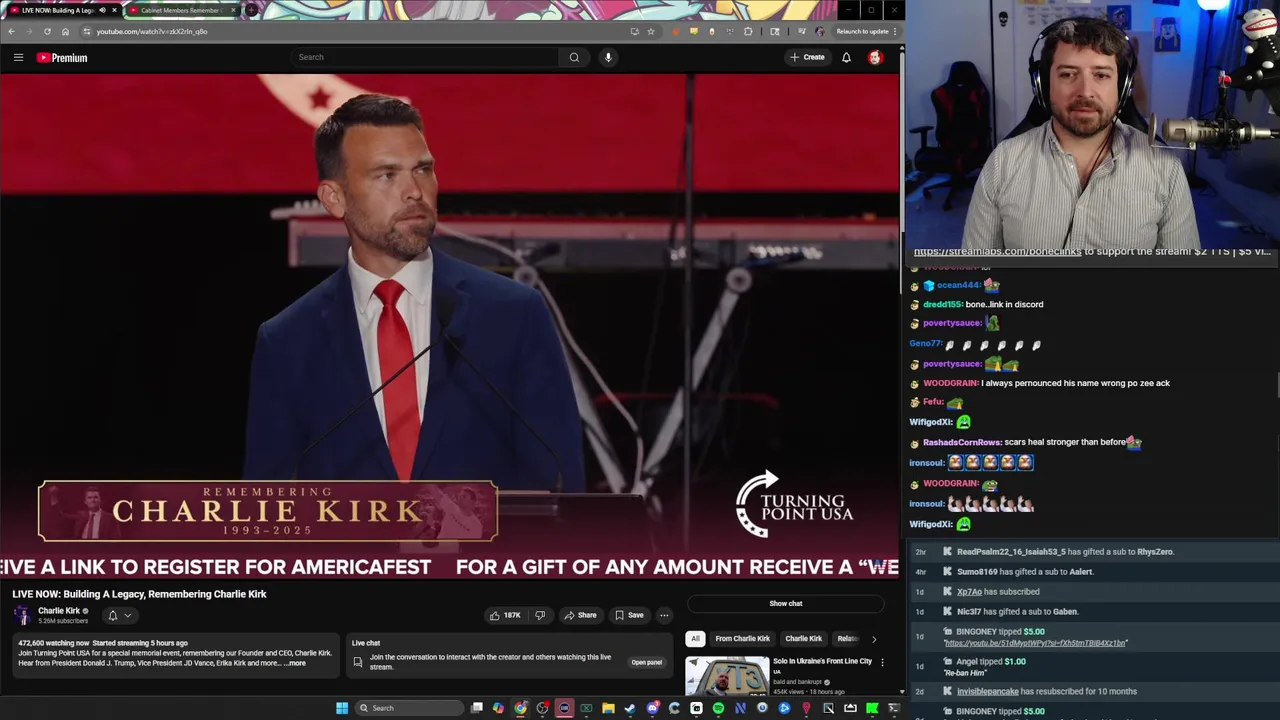The image size is (1280, 720).
Task: Go back with browser back arrow
Action: pyautogui.click(x=11, y=31)
